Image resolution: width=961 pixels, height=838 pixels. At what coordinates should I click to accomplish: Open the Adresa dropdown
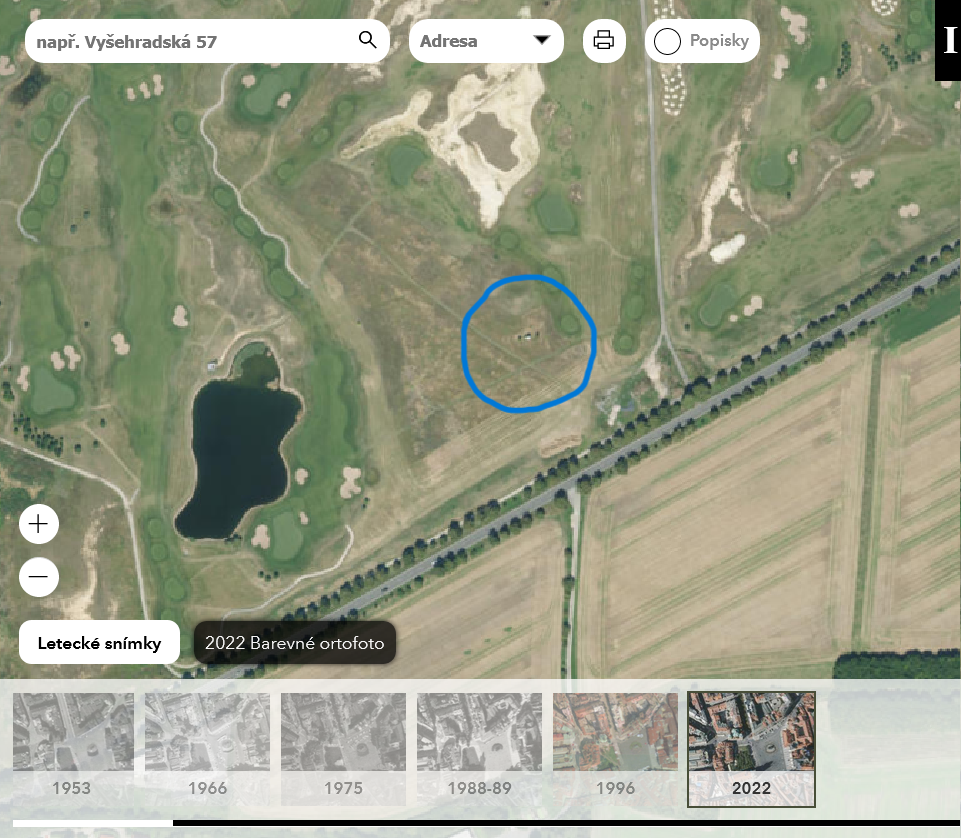click(486, 41)
